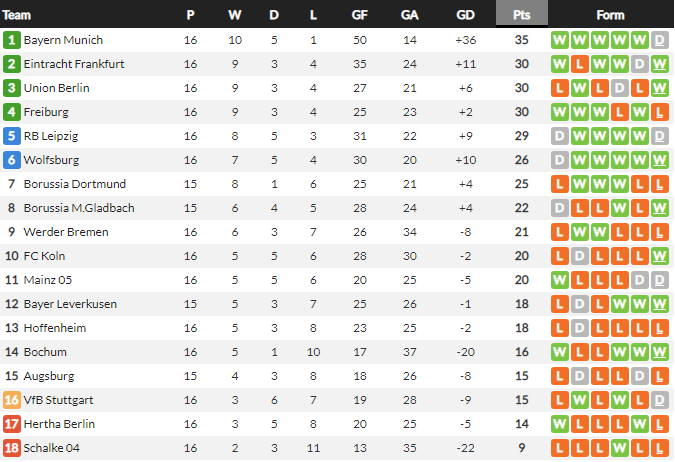This screenshot has height=462, width=675.
Task: Open the Union Berlin team link
Action: 57,88
